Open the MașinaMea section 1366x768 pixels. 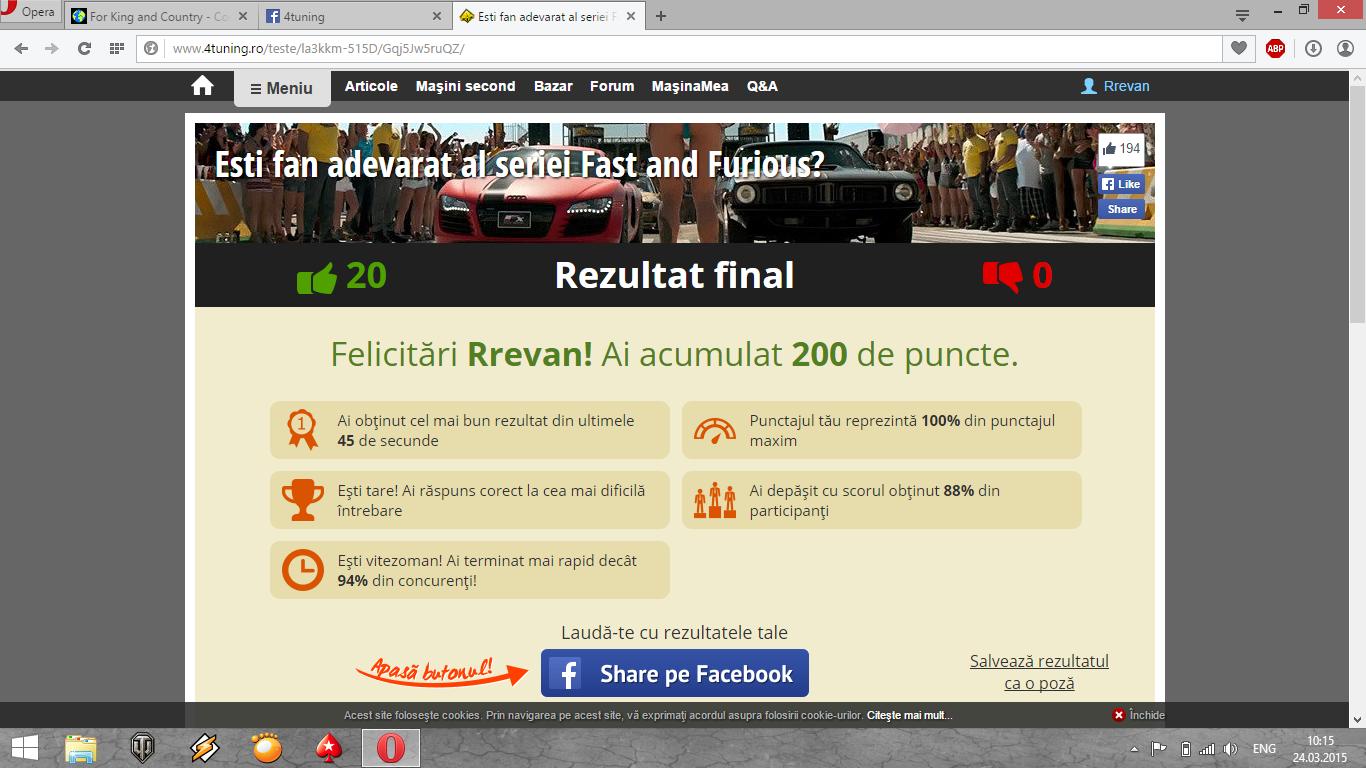690,86
